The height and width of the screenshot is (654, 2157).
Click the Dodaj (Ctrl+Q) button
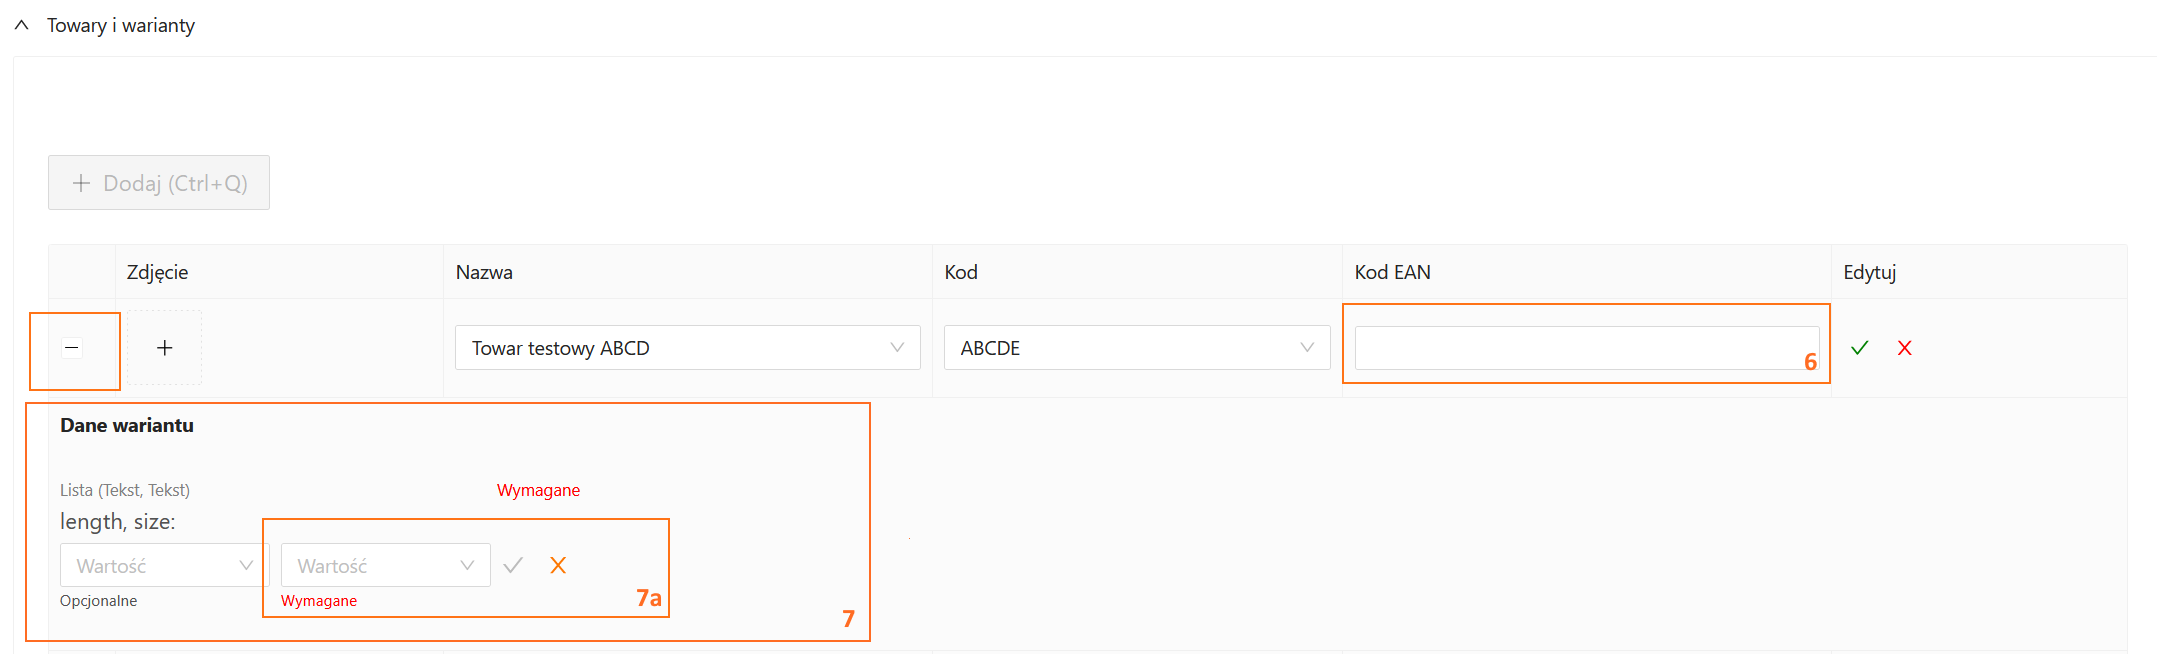[159, 183]
